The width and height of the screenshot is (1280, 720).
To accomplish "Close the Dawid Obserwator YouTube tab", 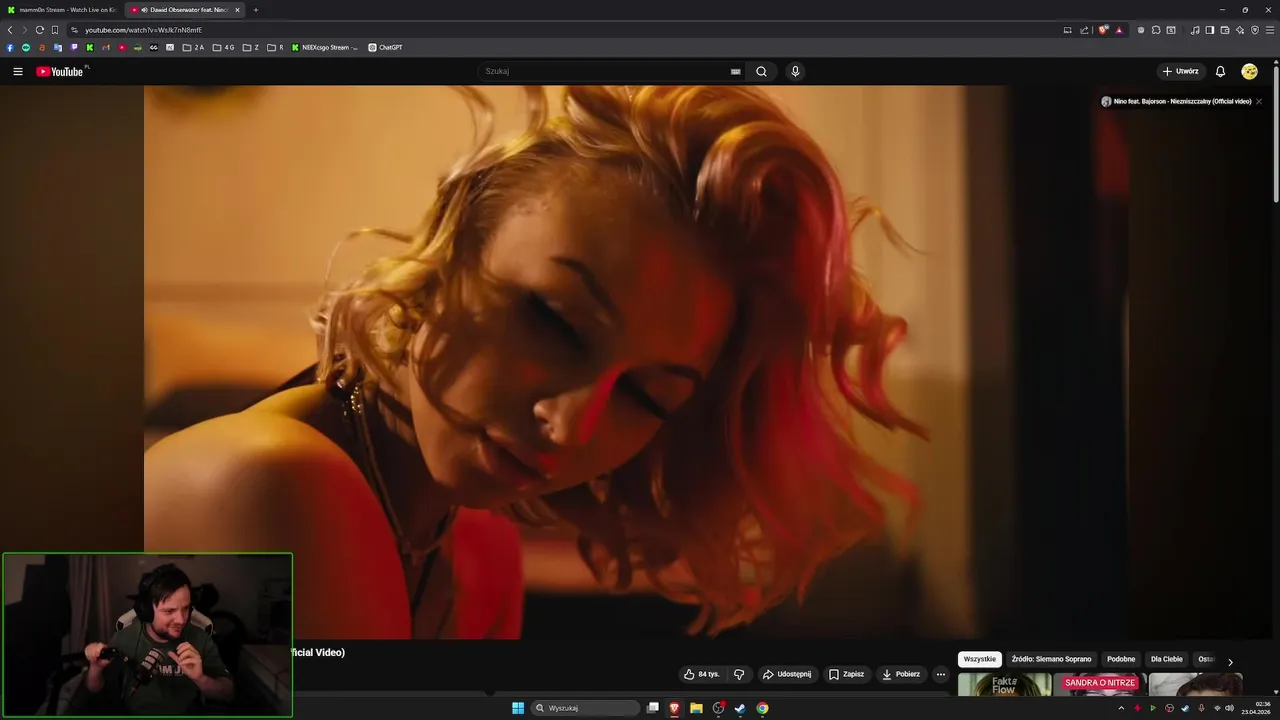I will (x=237, y=10).
